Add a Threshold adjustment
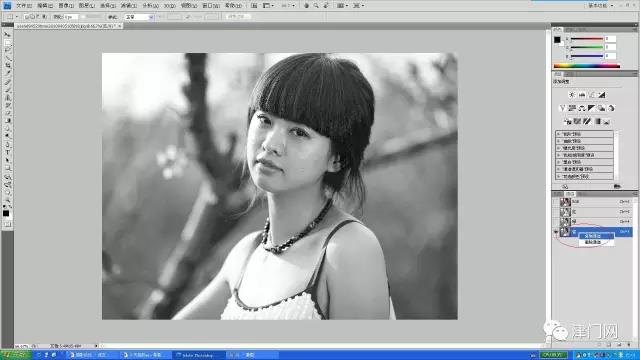Viewport: 640px width, 360px height. tap(587, 122)
